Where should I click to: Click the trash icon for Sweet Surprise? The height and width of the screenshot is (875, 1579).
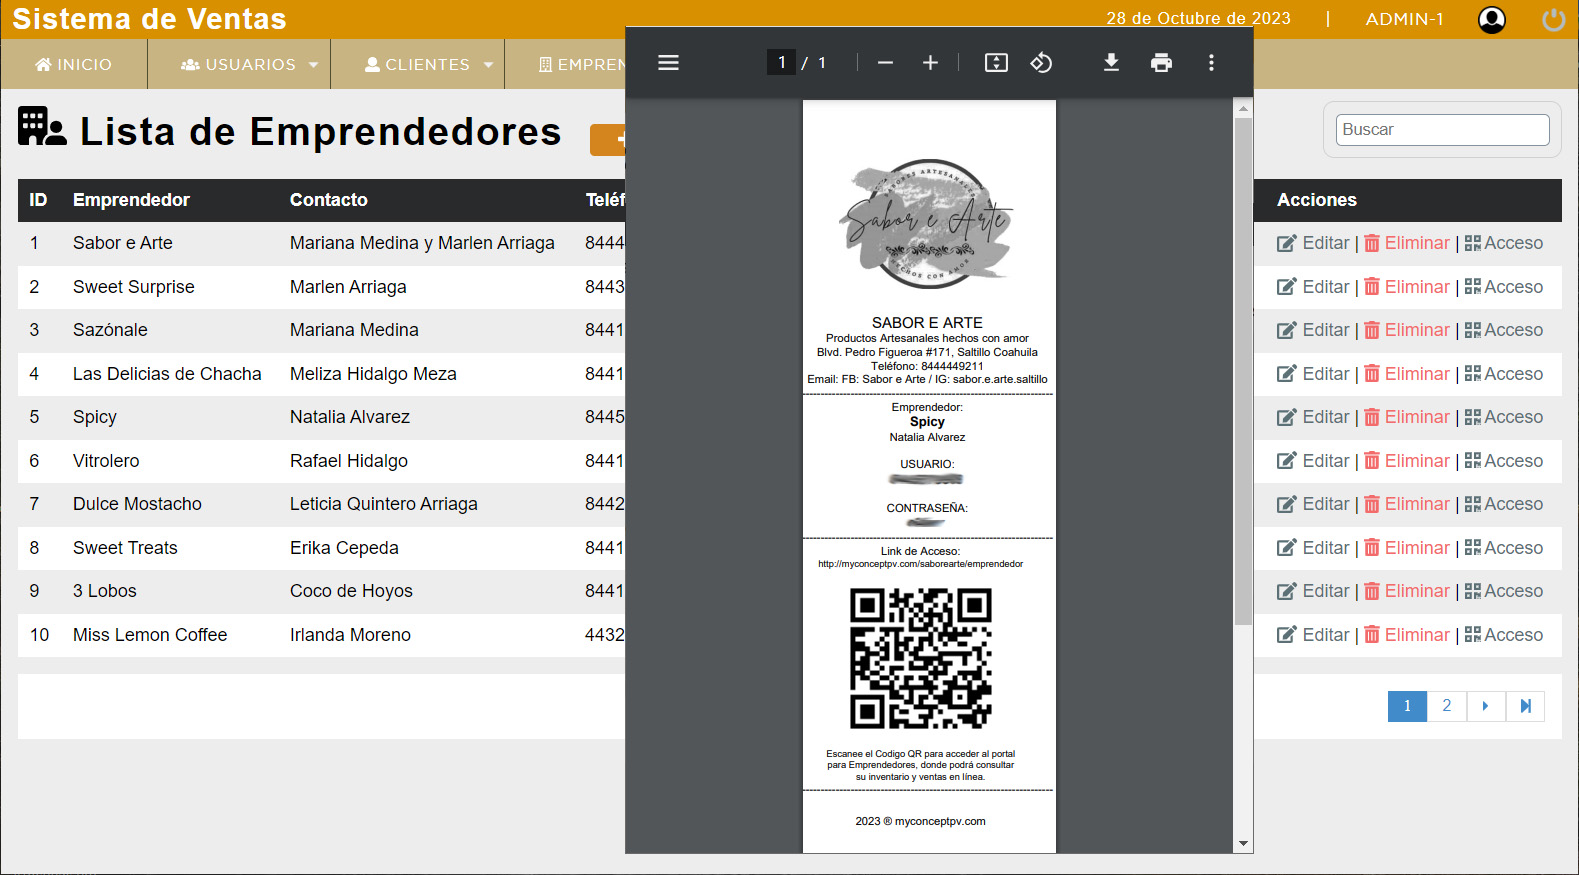pos(1372,287)
